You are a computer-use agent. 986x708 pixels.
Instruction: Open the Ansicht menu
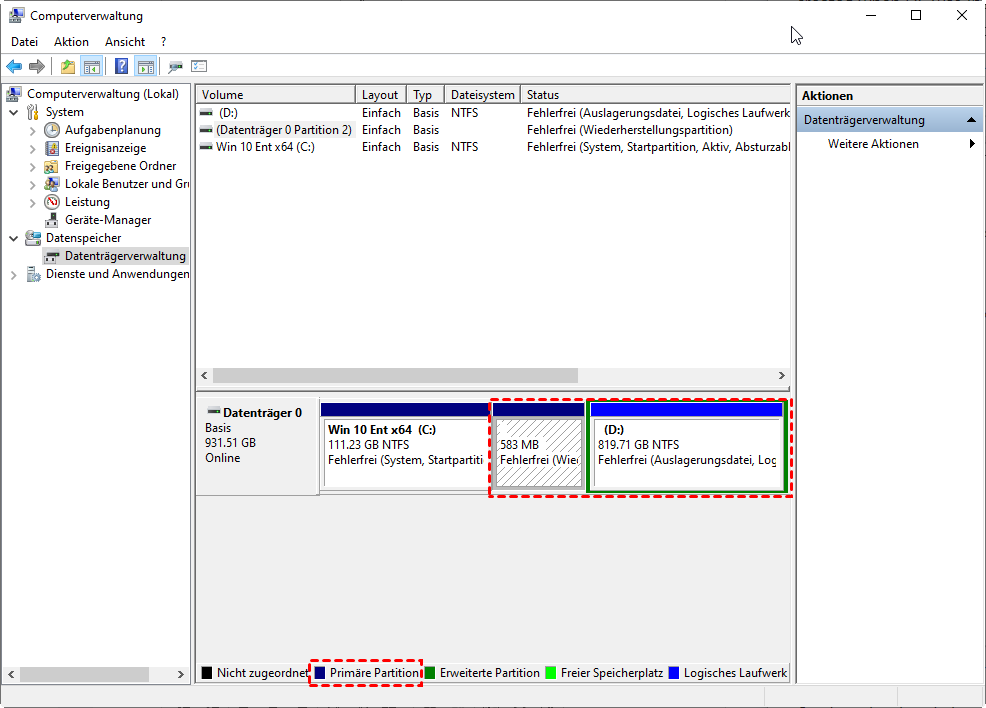[x=125, y=42]
